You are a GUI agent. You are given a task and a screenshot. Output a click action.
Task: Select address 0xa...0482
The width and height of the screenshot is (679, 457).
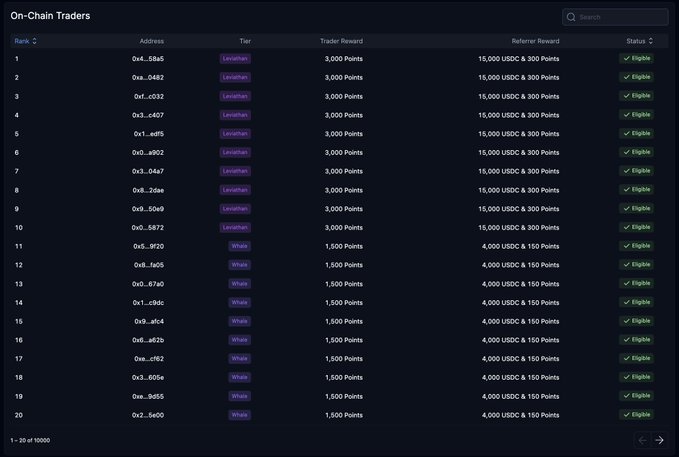[x=148, y=78]
